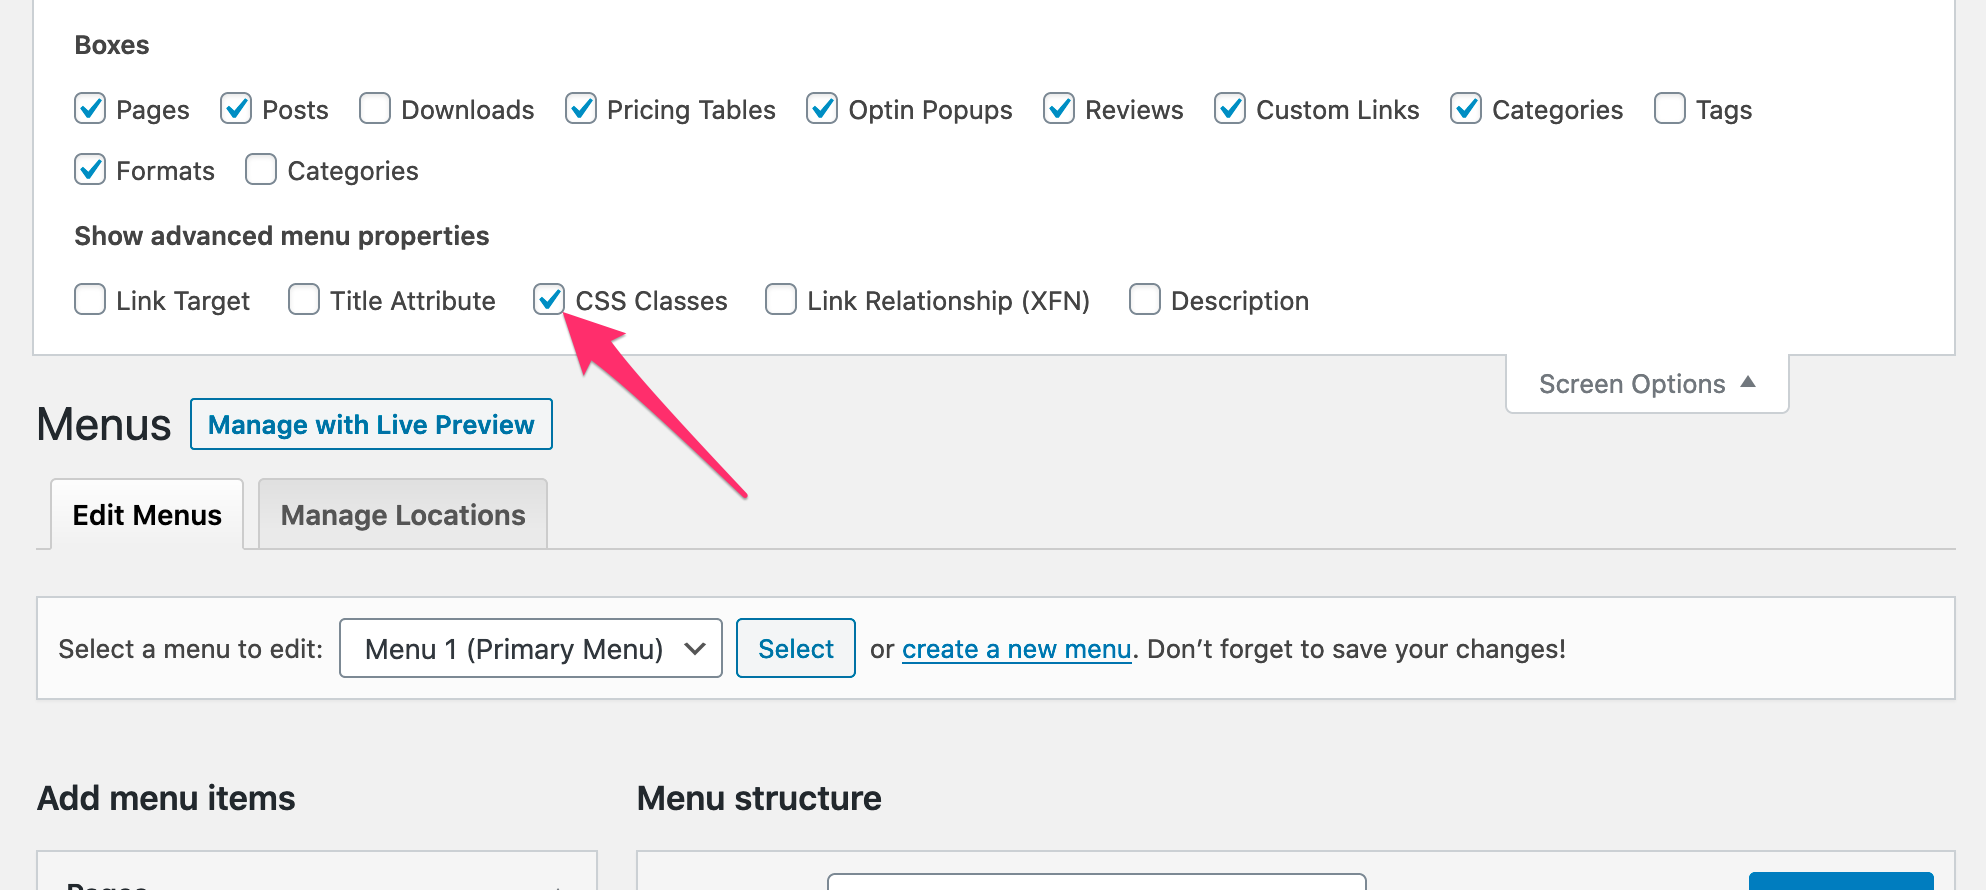This screenshot has height=890, width=1986.
Task: Enable the Downloads checkbox
Action: click(x=374, y=109)
